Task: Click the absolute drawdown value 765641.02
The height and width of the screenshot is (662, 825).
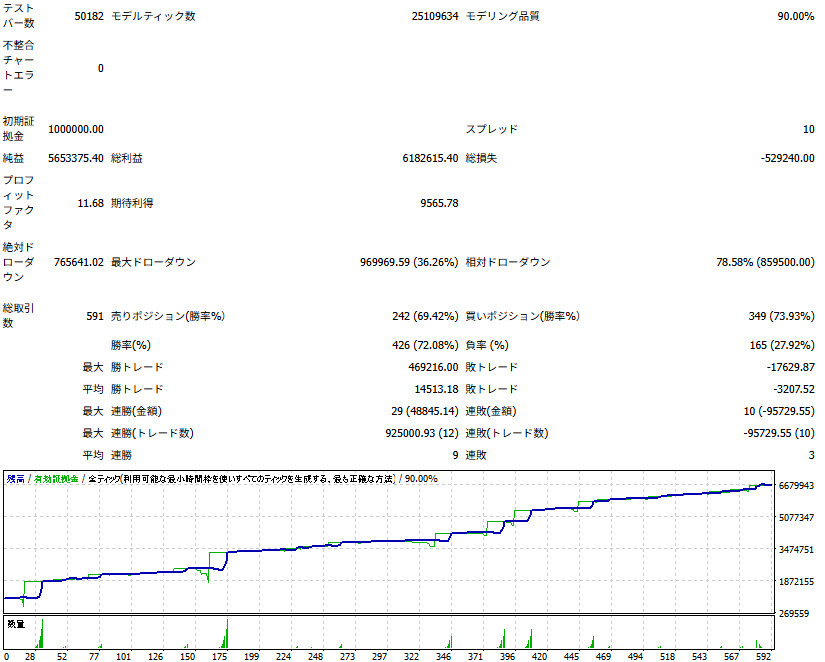Action: [x=79, y=262]
